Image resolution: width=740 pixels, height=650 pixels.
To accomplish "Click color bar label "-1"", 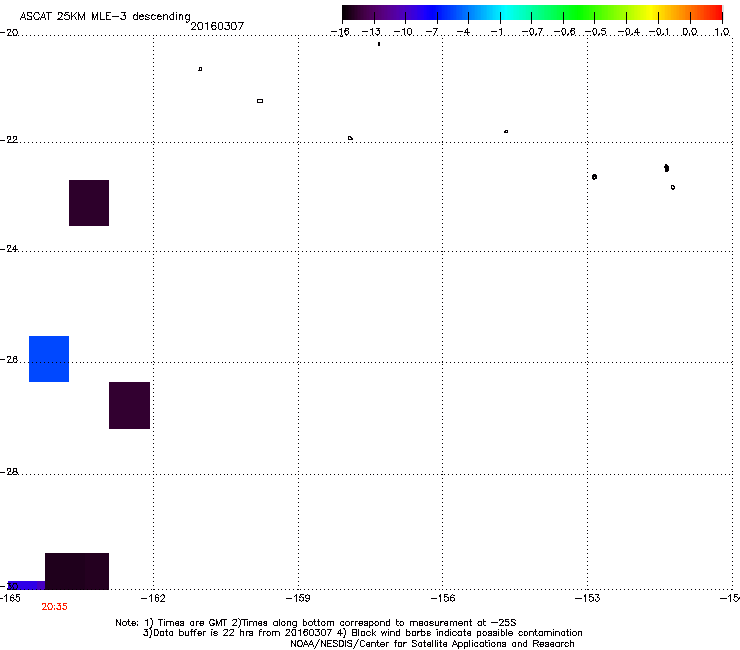I will tap(496, 32).
